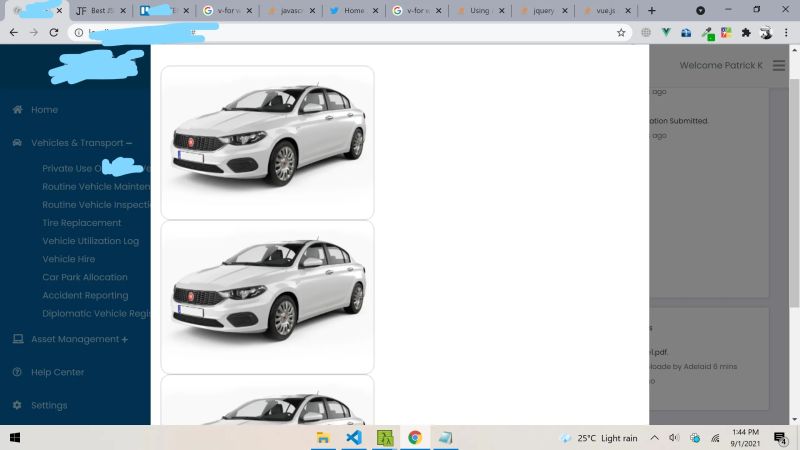
Task: Open Routine Vehicle Maintenance link
Action: [x=96, y=187]
